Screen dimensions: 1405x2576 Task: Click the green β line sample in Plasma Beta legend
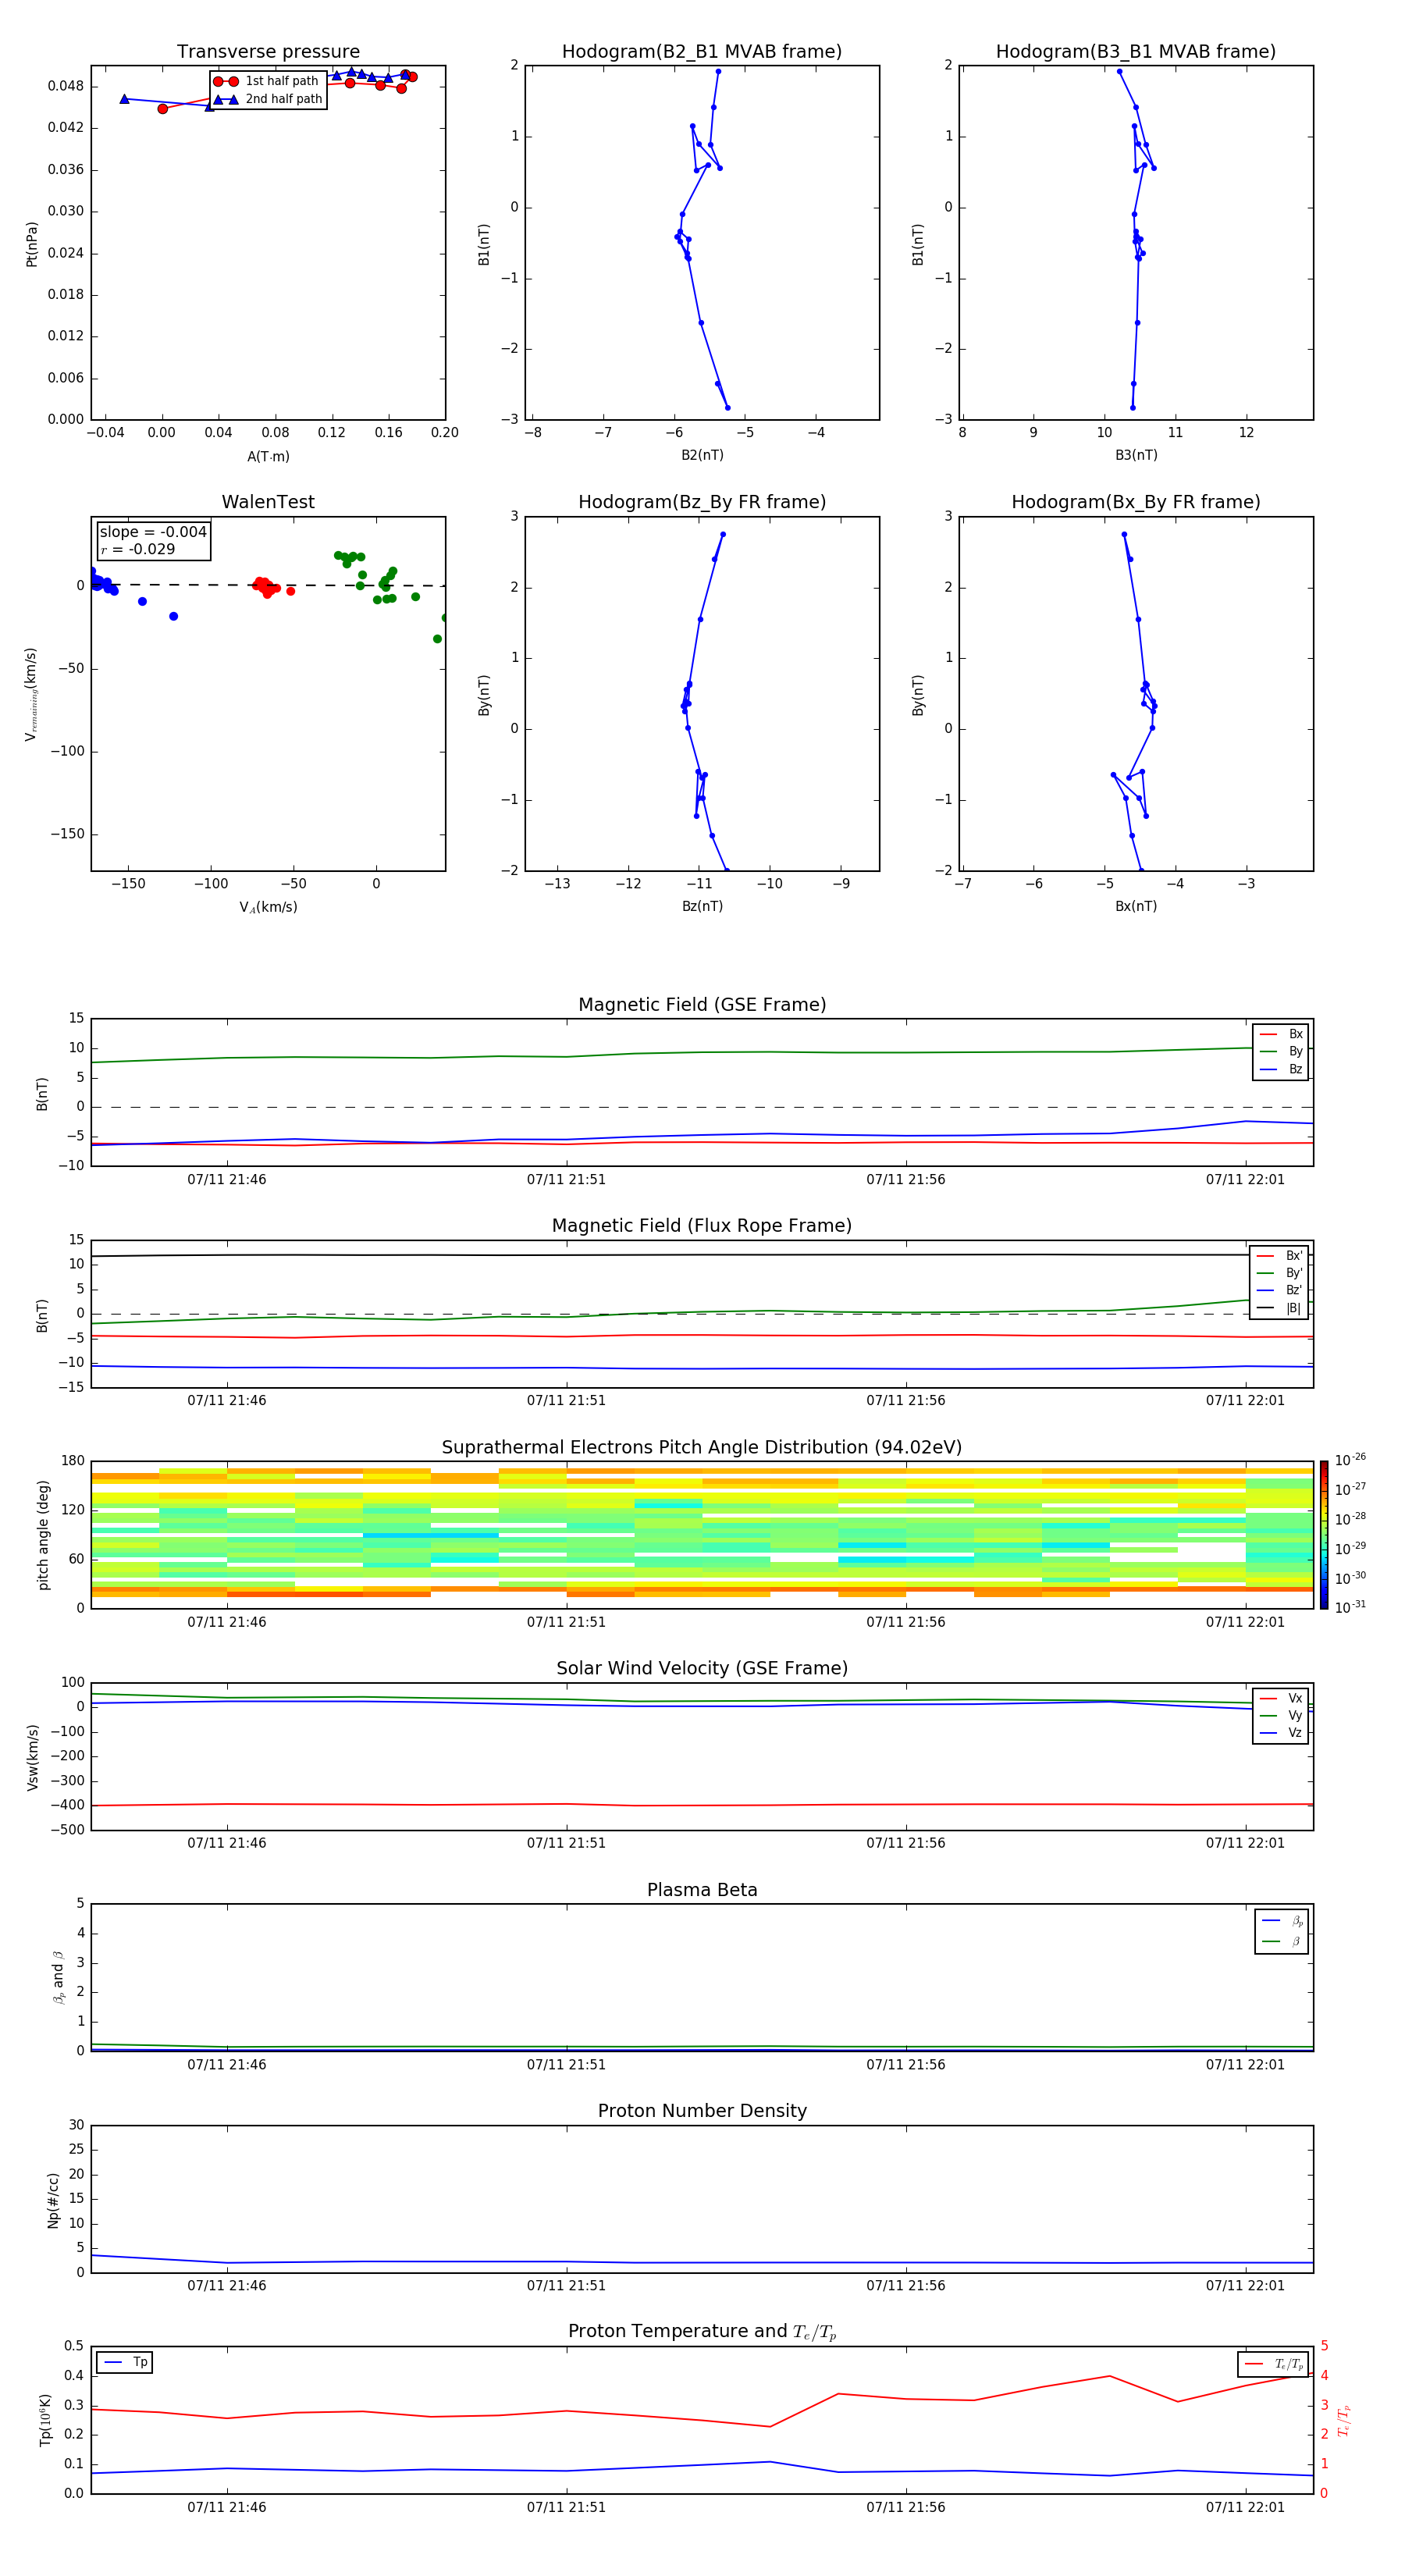pyautogui.click(x=1271, y=1941)
